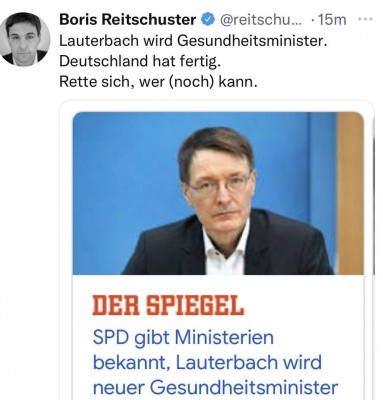Open the tweet via 15m timestamp
This screenshot has width=383, height=400.
(x=331, y=20)
